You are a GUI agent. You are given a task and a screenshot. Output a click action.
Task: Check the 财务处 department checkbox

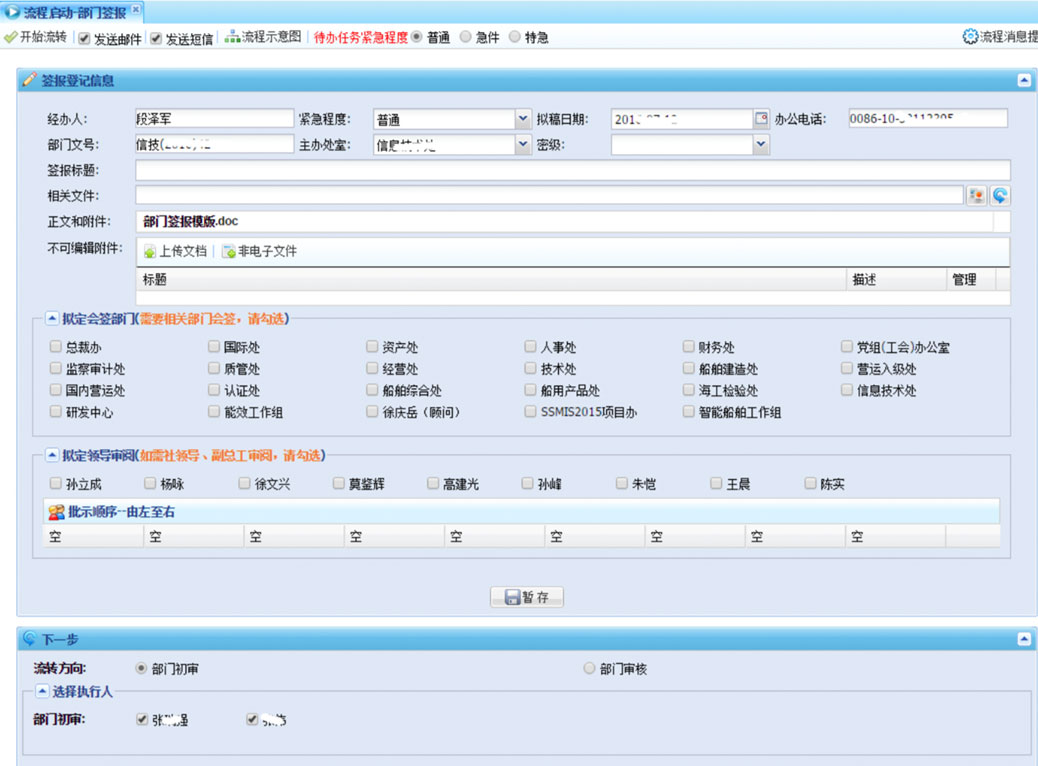pyautogui.click(x=688, y=345)
